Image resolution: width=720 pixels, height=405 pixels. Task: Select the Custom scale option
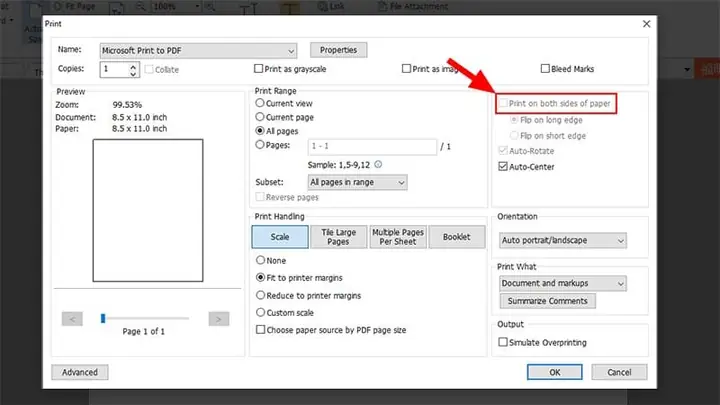[260, 313]
